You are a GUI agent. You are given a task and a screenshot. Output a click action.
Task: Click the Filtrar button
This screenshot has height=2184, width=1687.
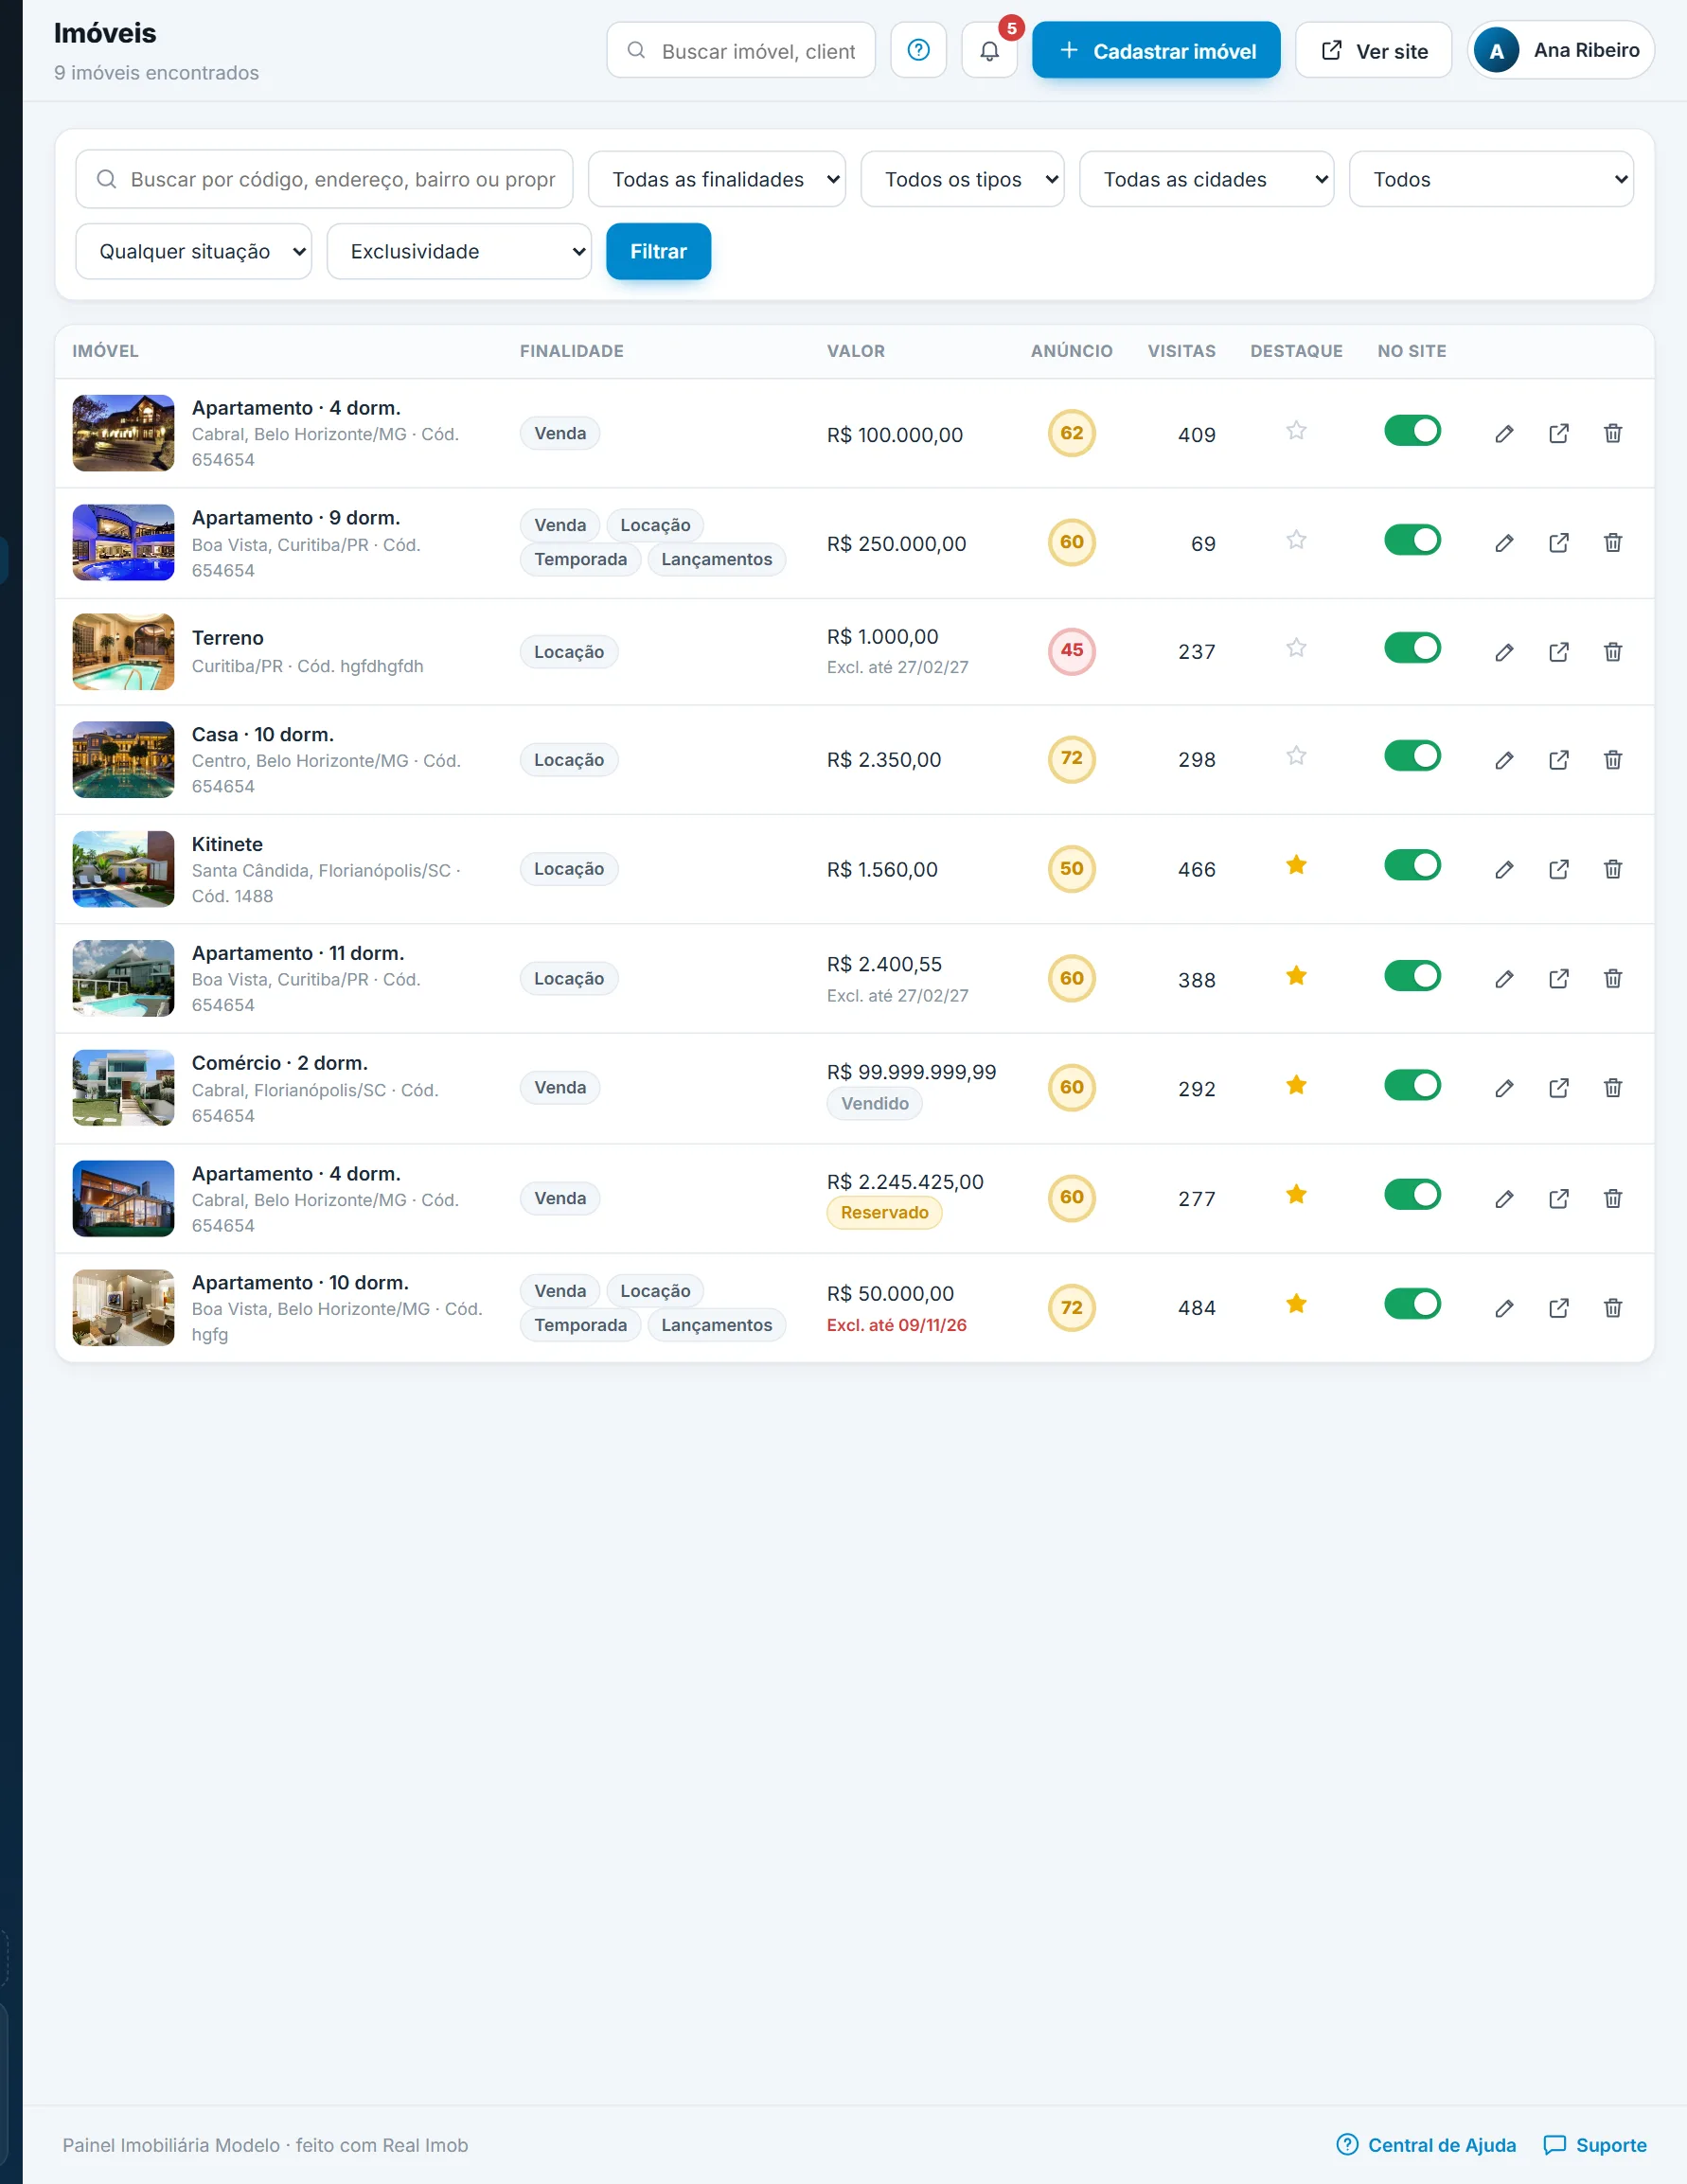(658, 251)
